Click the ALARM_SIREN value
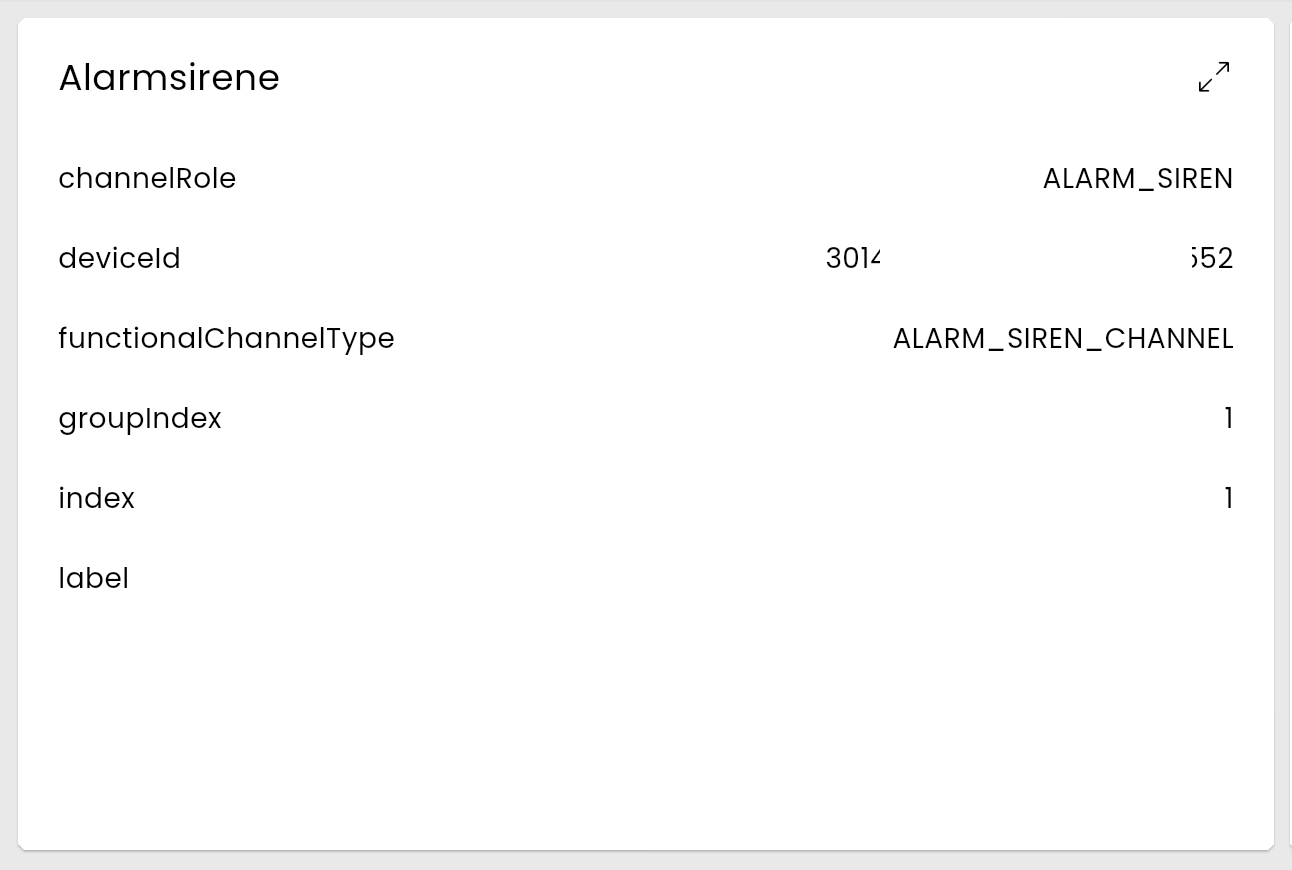The width and height of the screenshot is (1292, 870). tap(1137, 178)
